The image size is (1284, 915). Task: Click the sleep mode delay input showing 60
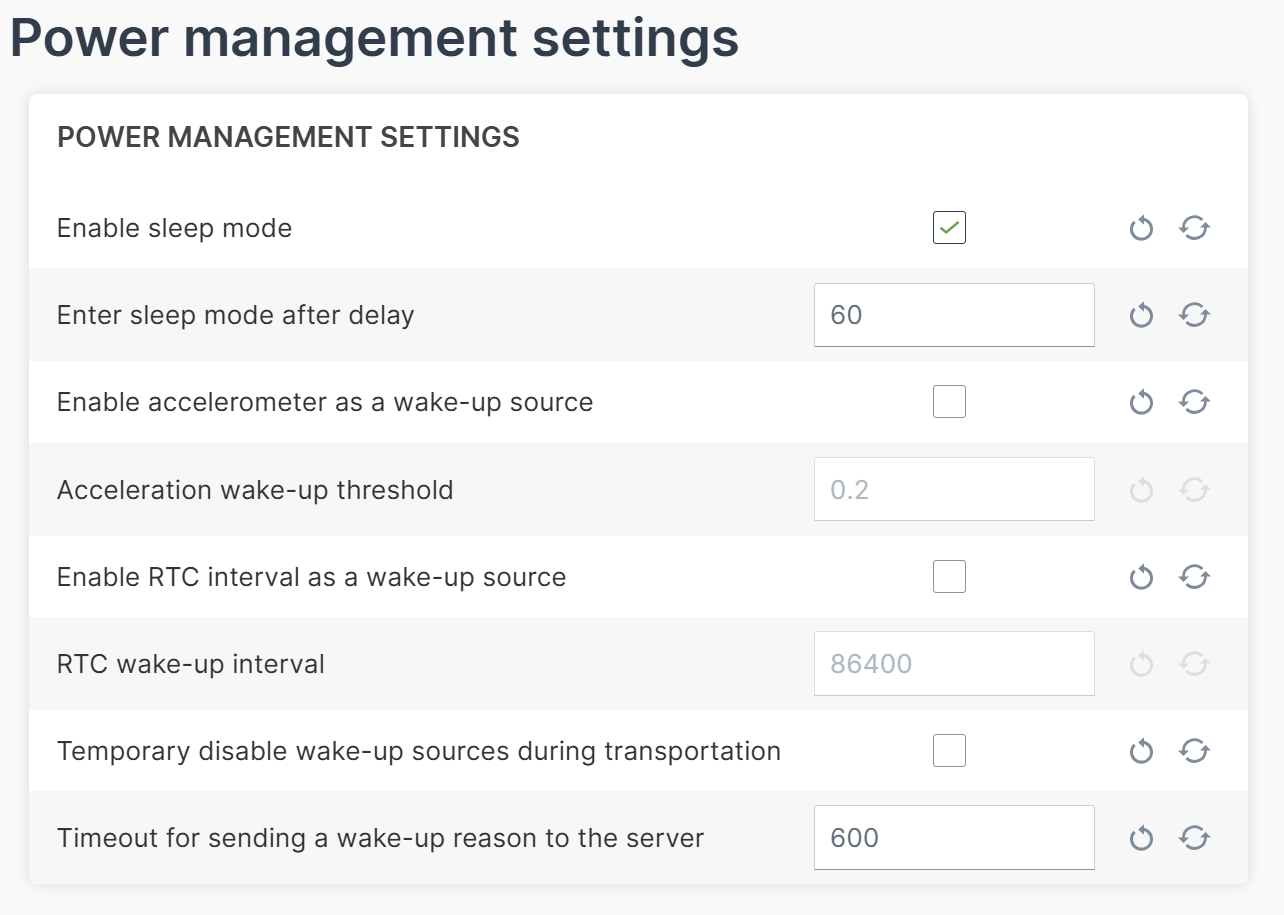[x=953, y=315]
